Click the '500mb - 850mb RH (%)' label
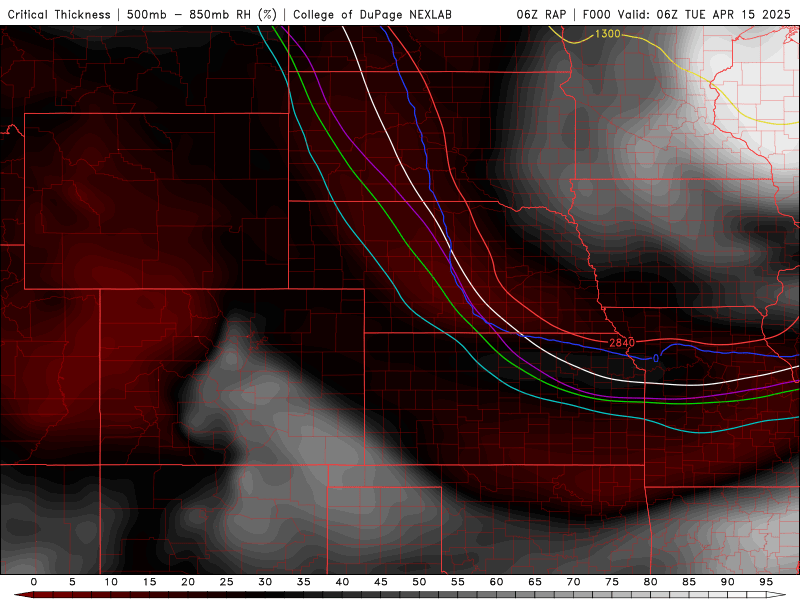This screenshot has width=800, height=600. (202, 14)
